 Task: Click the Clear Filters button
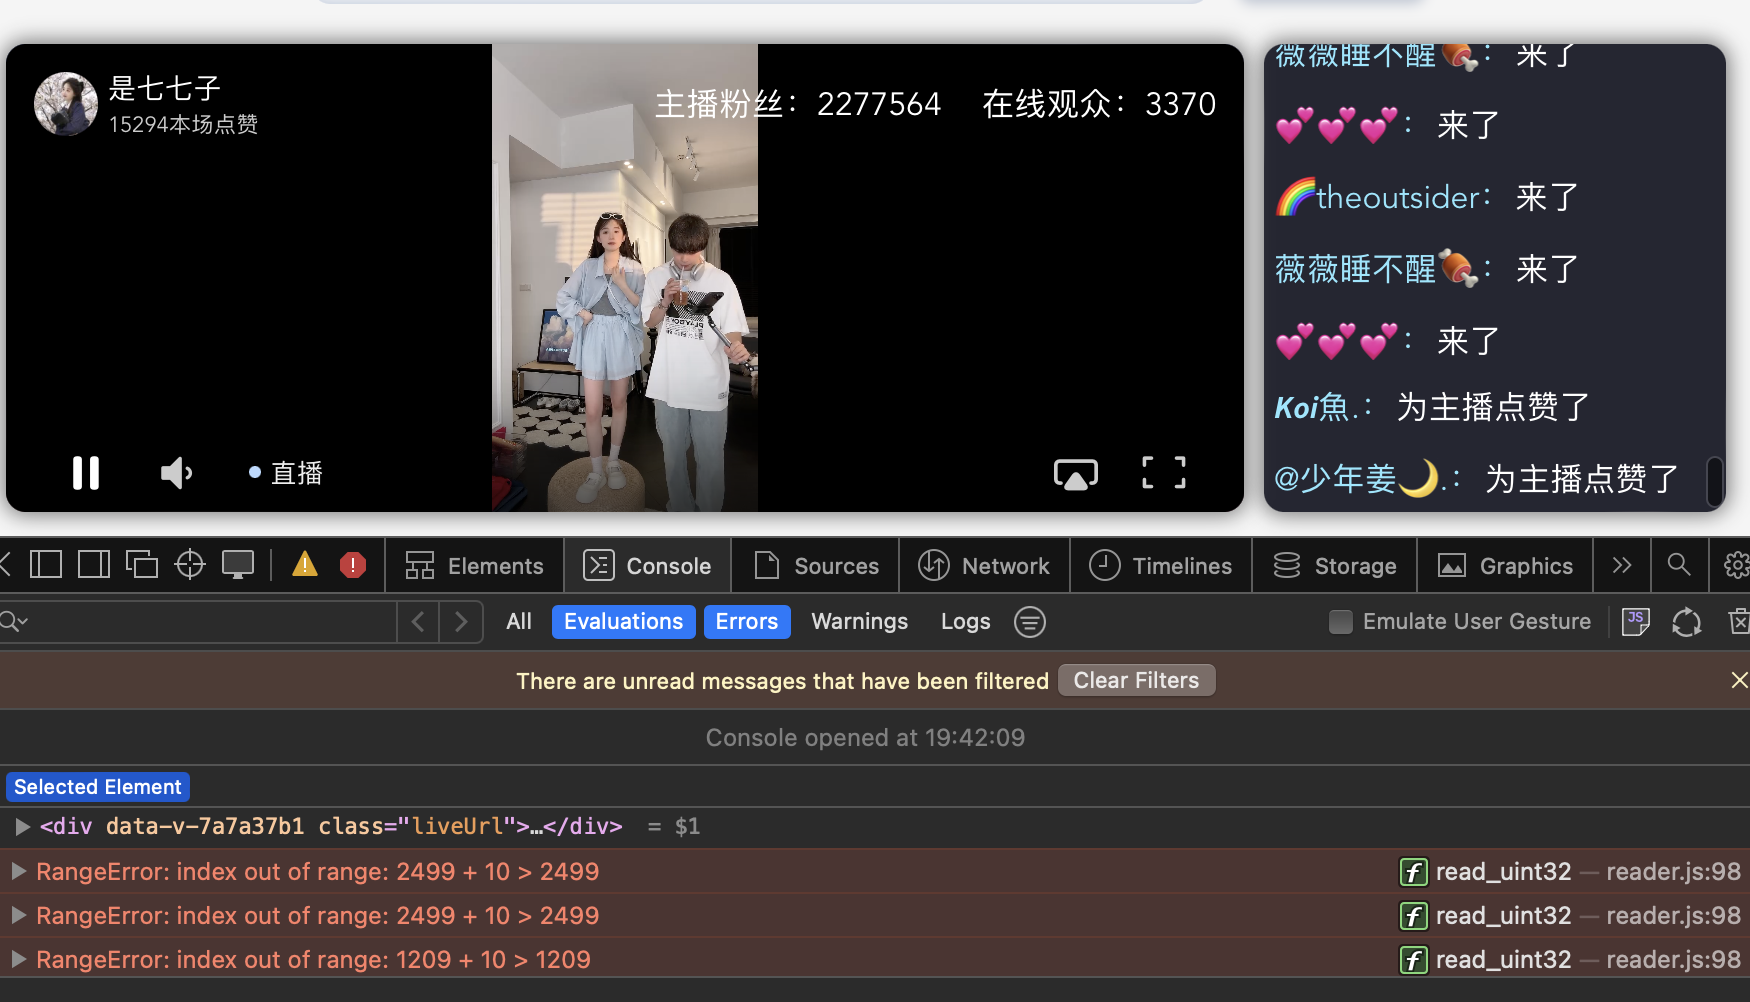tap(1136, 680)
